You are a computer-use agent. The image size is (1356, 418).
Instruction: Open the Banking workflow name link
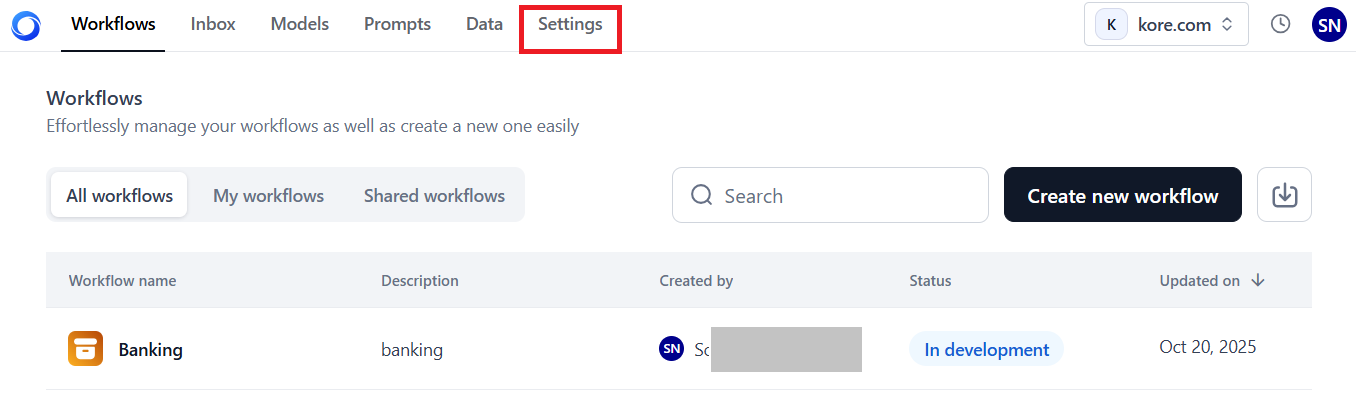(150, 350)
